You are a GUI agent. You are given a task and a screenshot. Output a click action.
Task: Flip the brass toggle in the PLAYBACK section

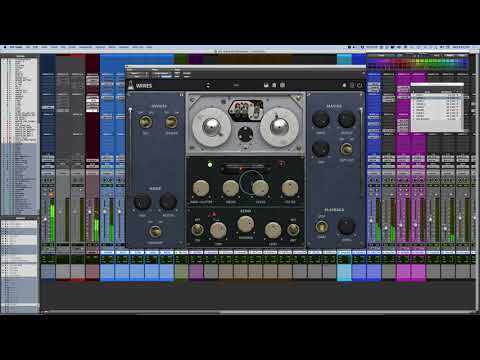point(322,227)
